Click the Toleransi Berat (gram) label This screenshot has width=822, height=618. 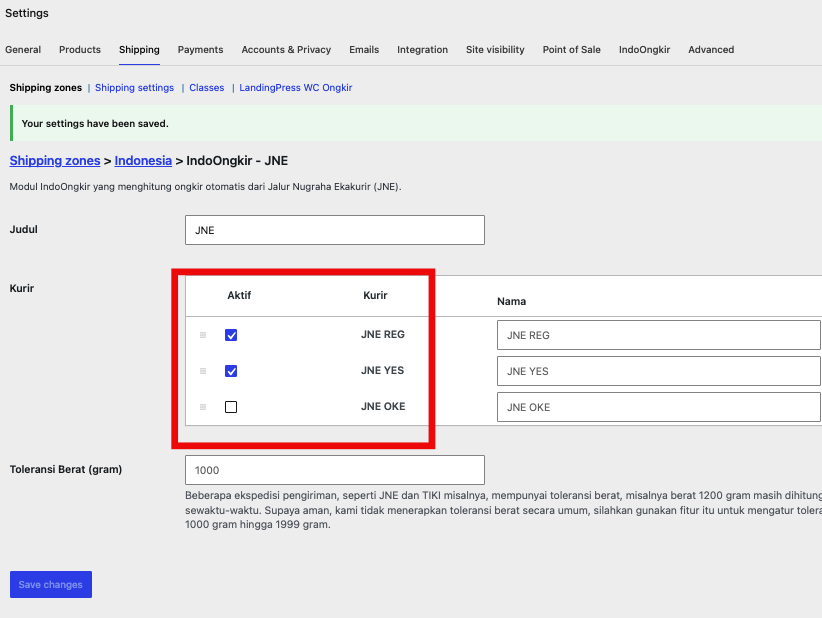(66, 470)
